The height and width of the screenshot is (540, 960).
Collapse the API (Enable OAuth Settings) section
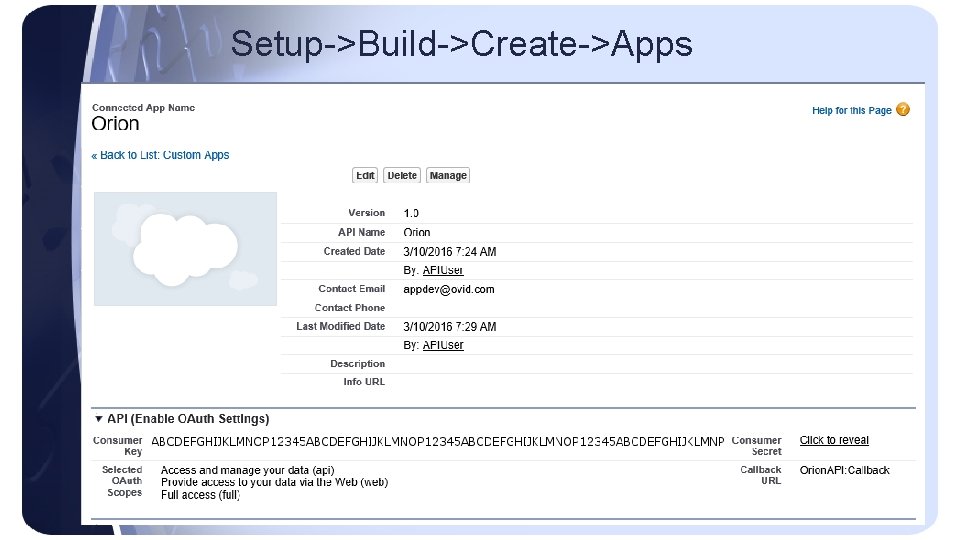coord(99,419)
